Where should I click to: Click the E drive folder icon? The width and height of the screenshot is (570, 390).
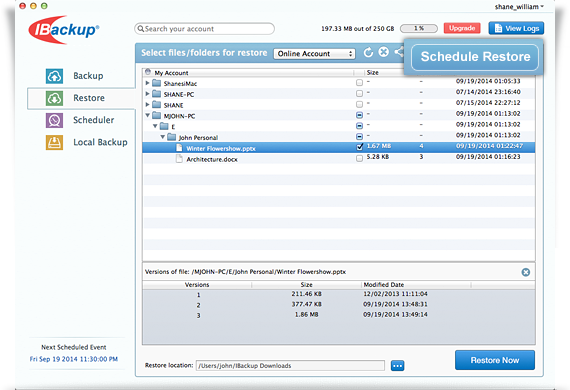coord(164,126)
